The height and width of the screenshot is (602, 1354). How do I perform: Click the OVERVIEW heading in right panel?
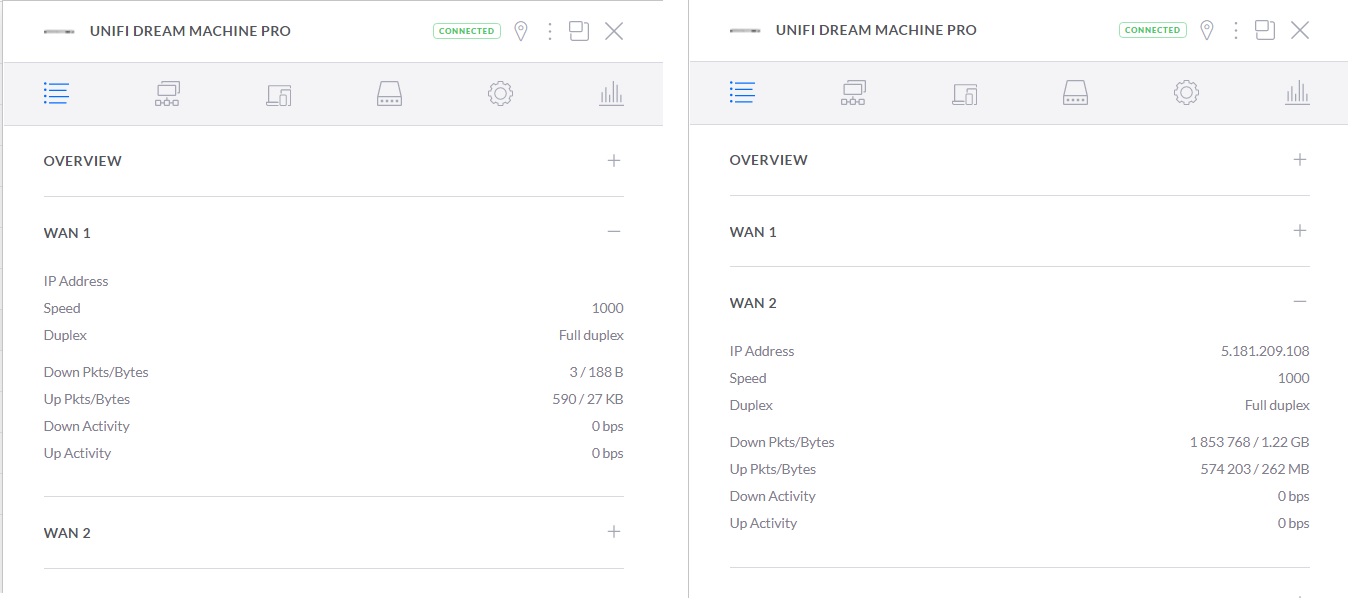point(769,160)
